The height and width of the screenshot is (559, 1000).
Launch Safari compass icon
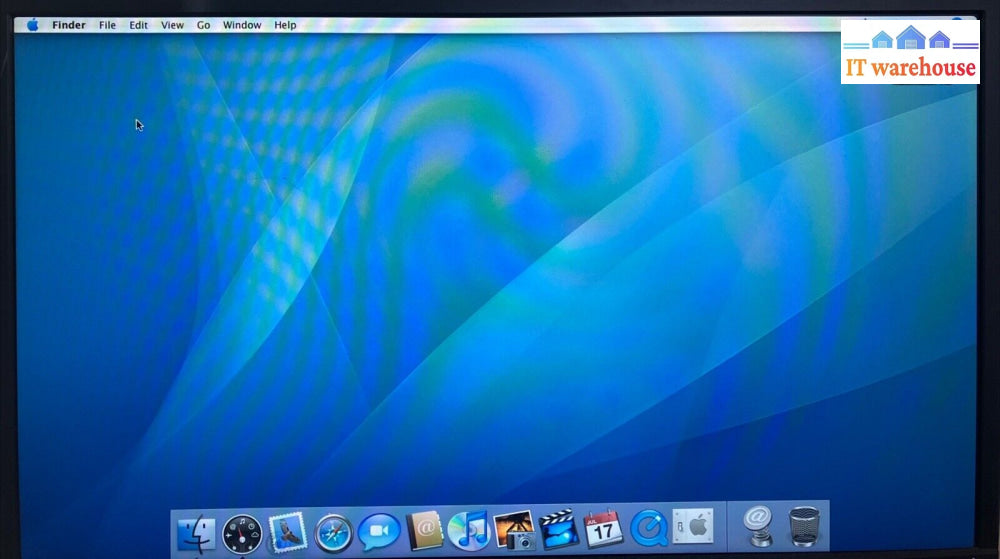[x=333, y=531]
